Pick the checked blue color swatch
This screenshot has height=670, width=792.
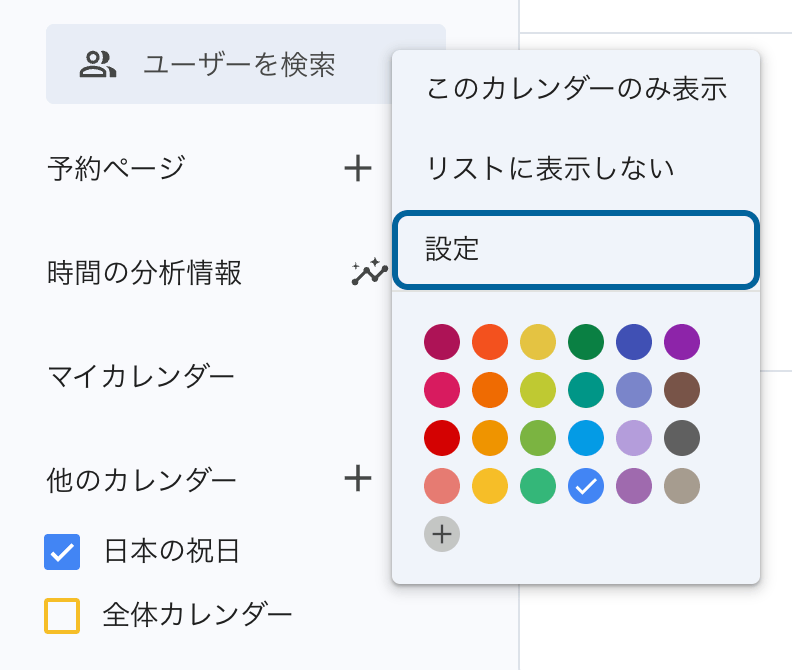(x=586, y=486)
